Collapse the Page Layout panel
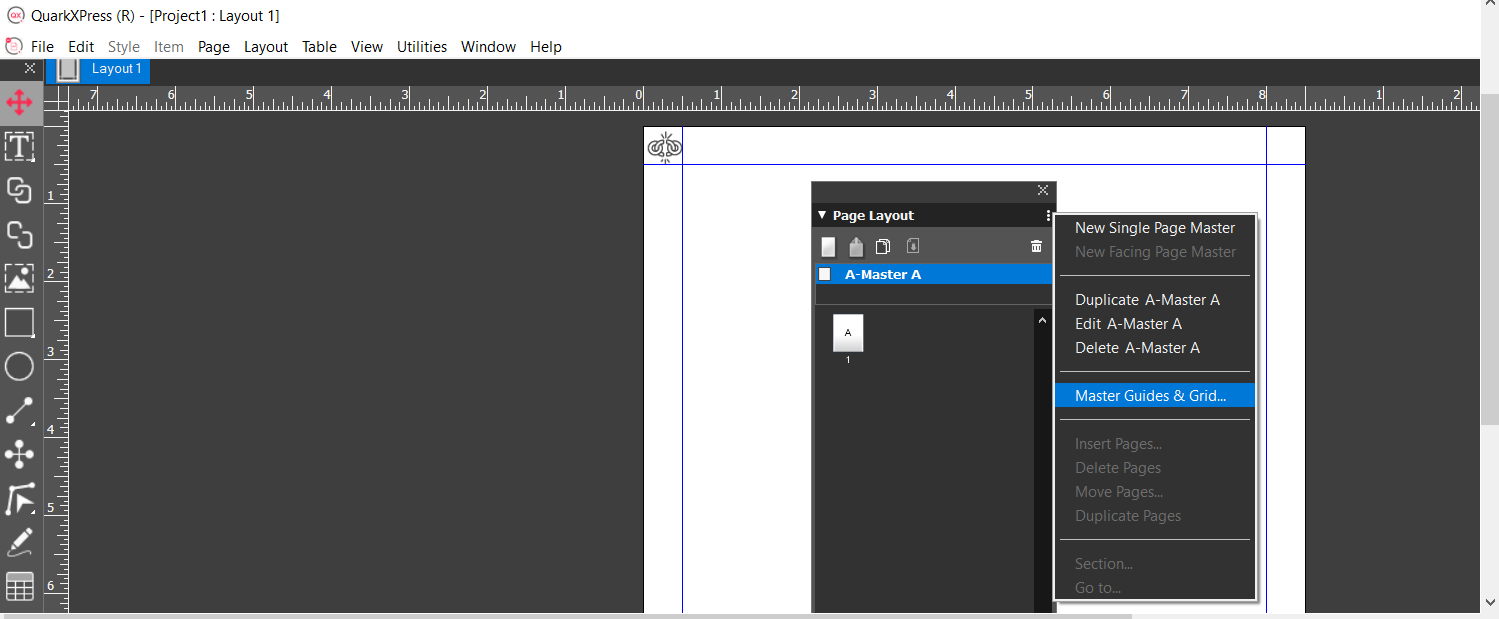 click(x=821, y=215)
